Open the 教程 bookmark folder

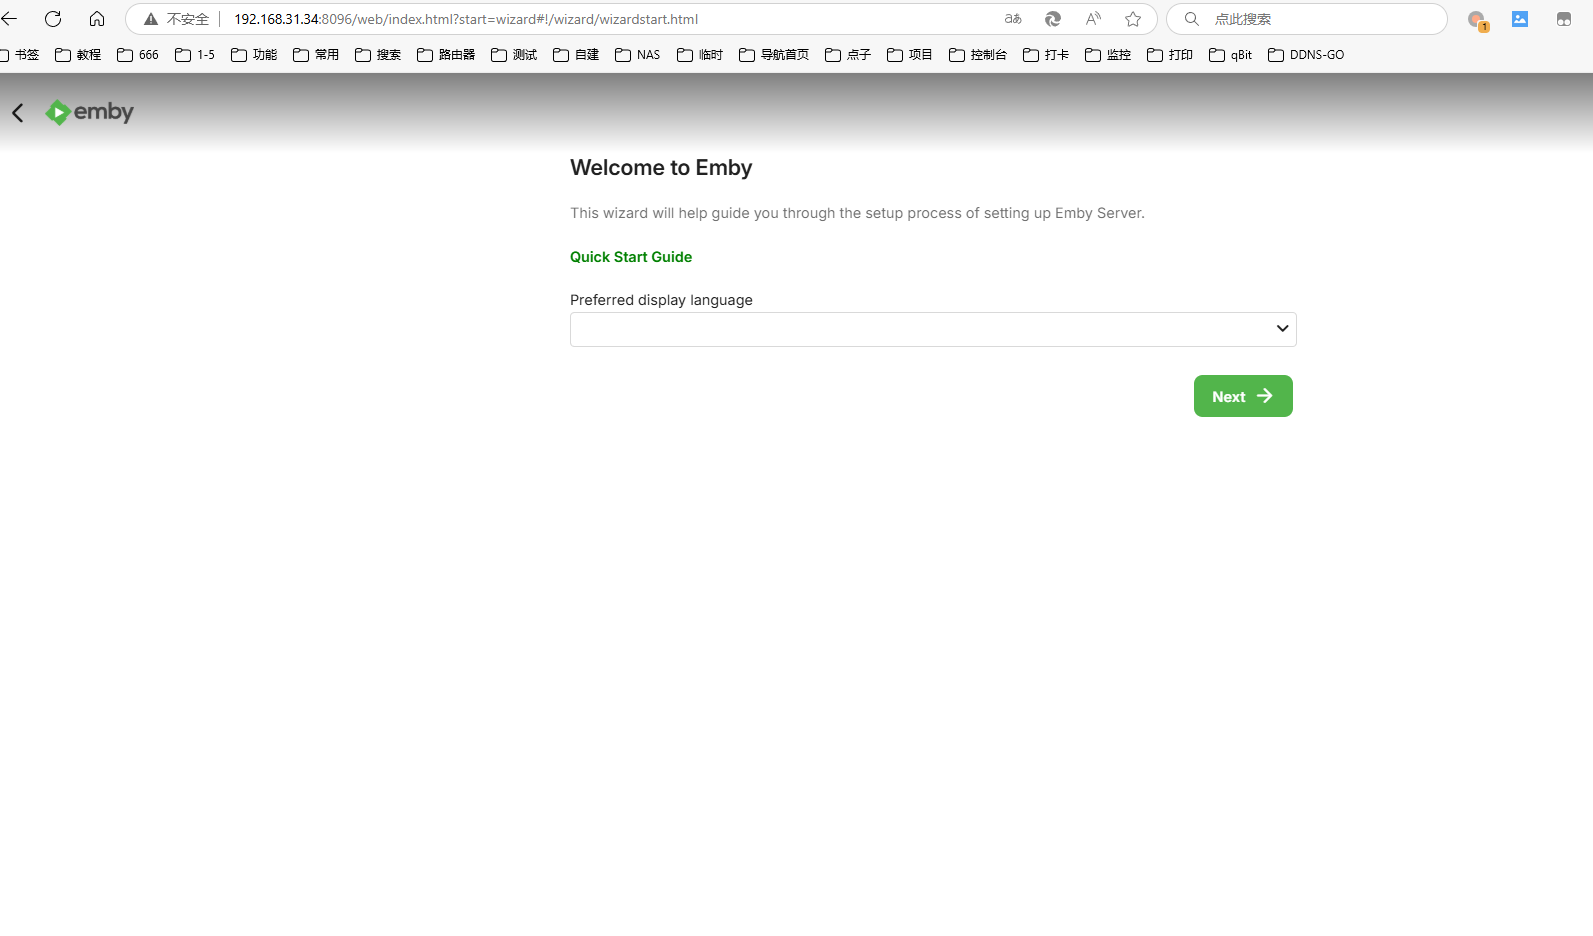click(x=78, y=55)
